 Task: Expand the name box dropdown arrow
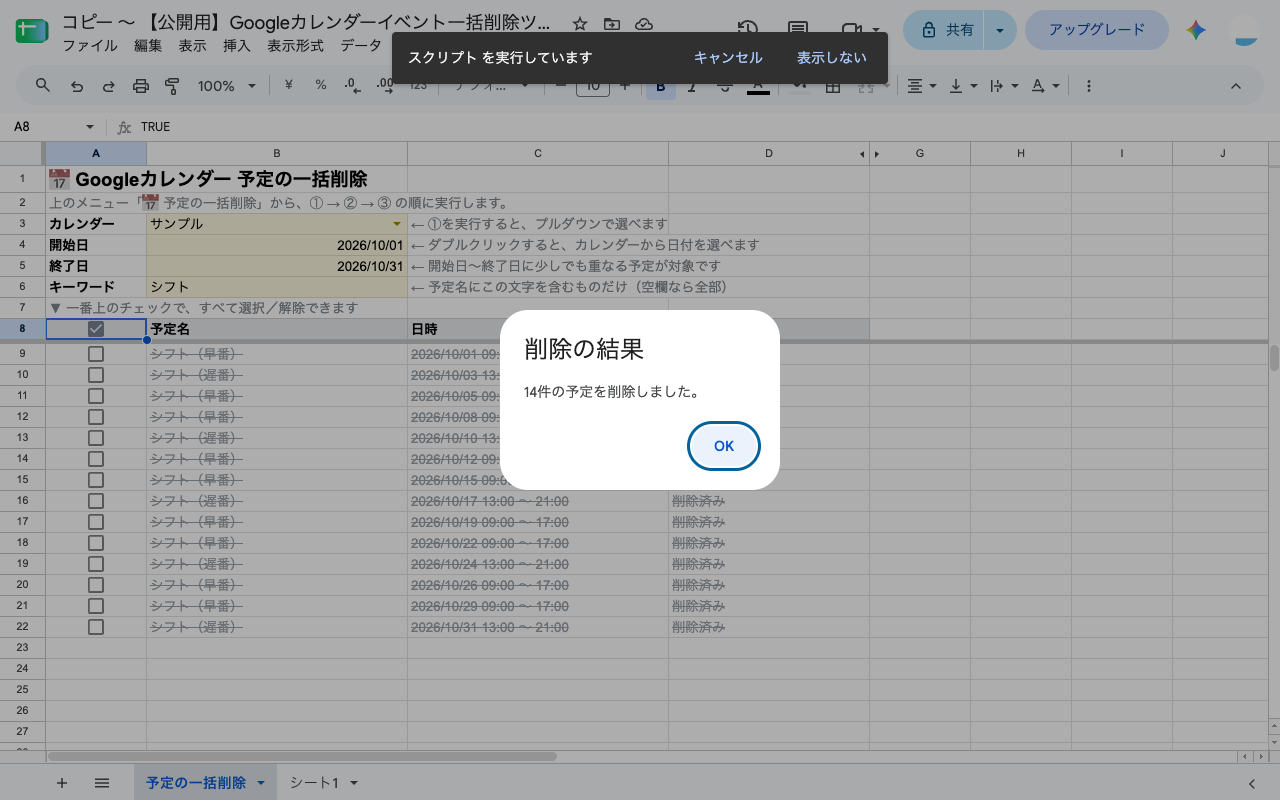click(x=90, y=127)
